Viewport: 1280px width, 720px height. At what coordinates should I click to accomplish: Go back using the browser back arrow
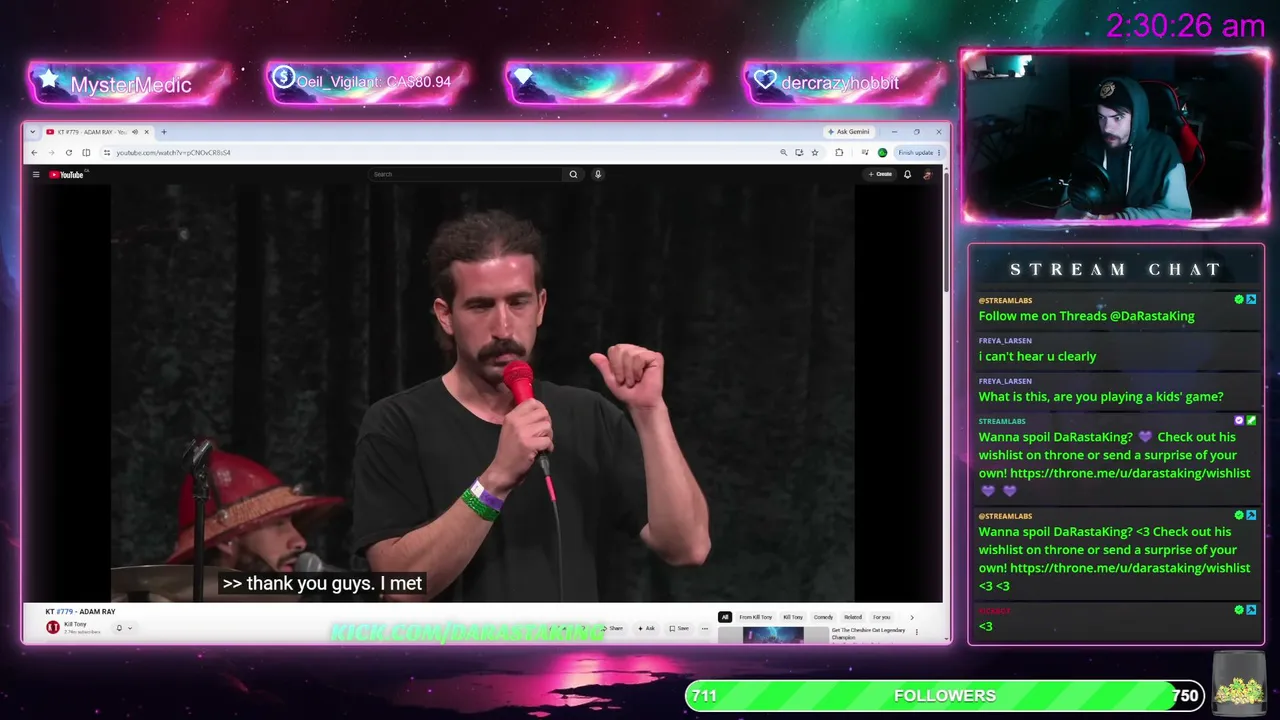tap(34, 153)
